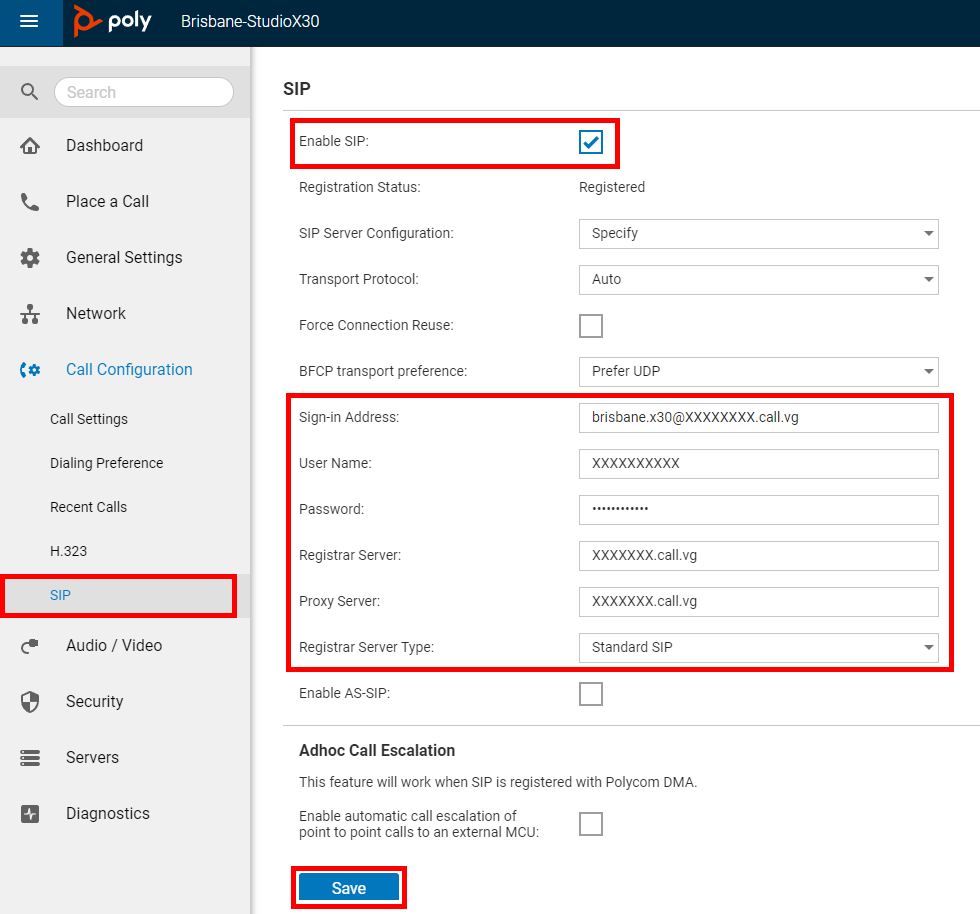
Task: Enable the AS-SIP checkbox
Action: (x=591, y=694)
